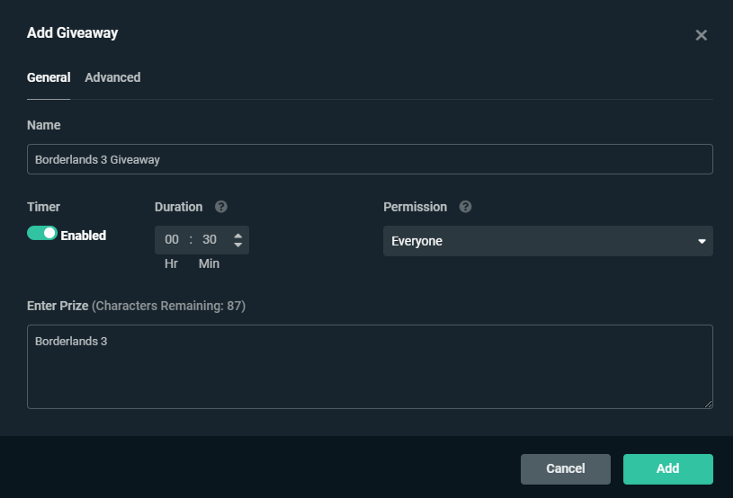Click the green Add button

click(667, 468)
